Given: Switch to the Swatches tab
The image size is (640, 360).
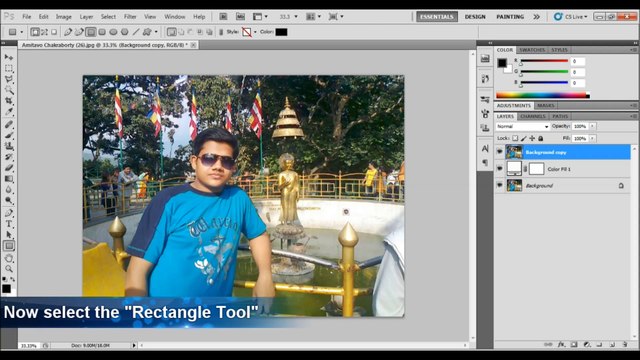Looking at the screenshot, I should point(532,50).
